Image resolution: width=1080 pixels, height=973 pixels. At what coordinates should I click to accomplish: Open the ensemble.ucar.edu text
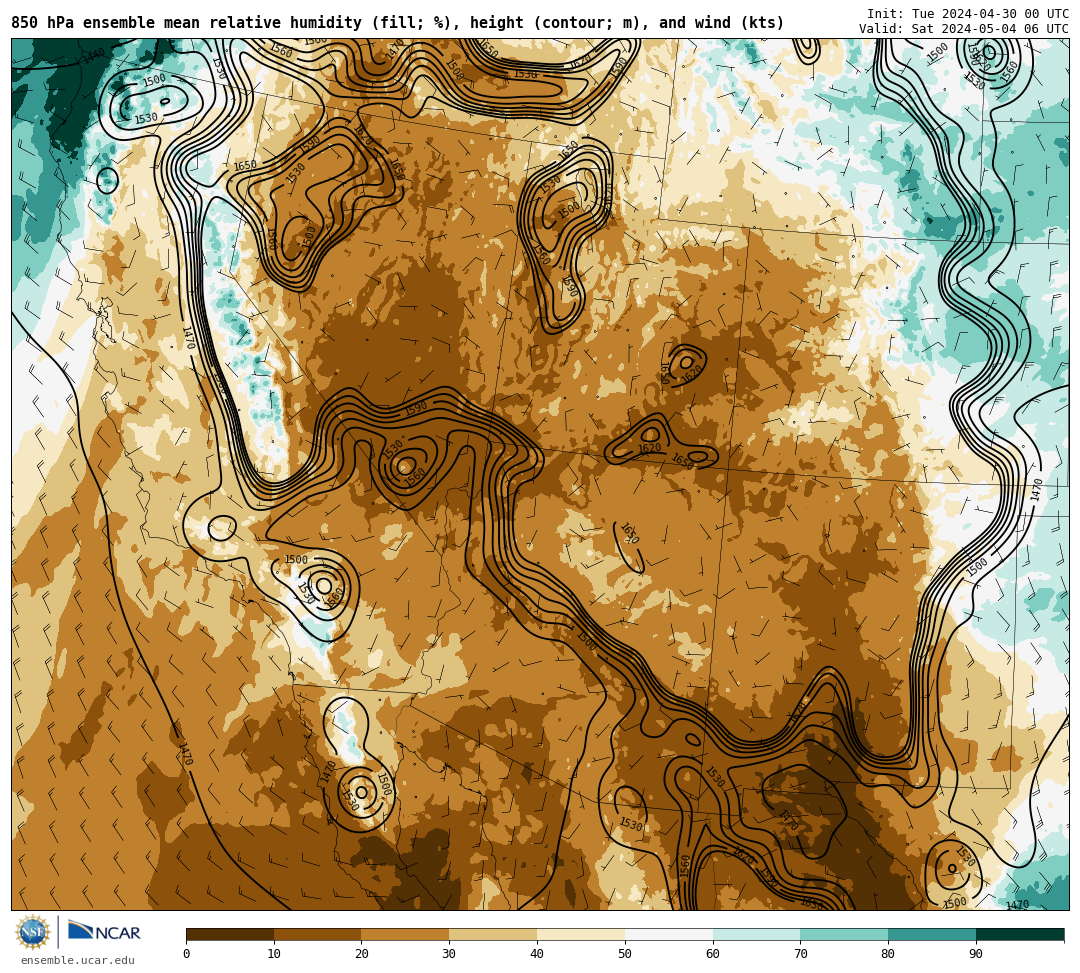(x=77, y=961)
